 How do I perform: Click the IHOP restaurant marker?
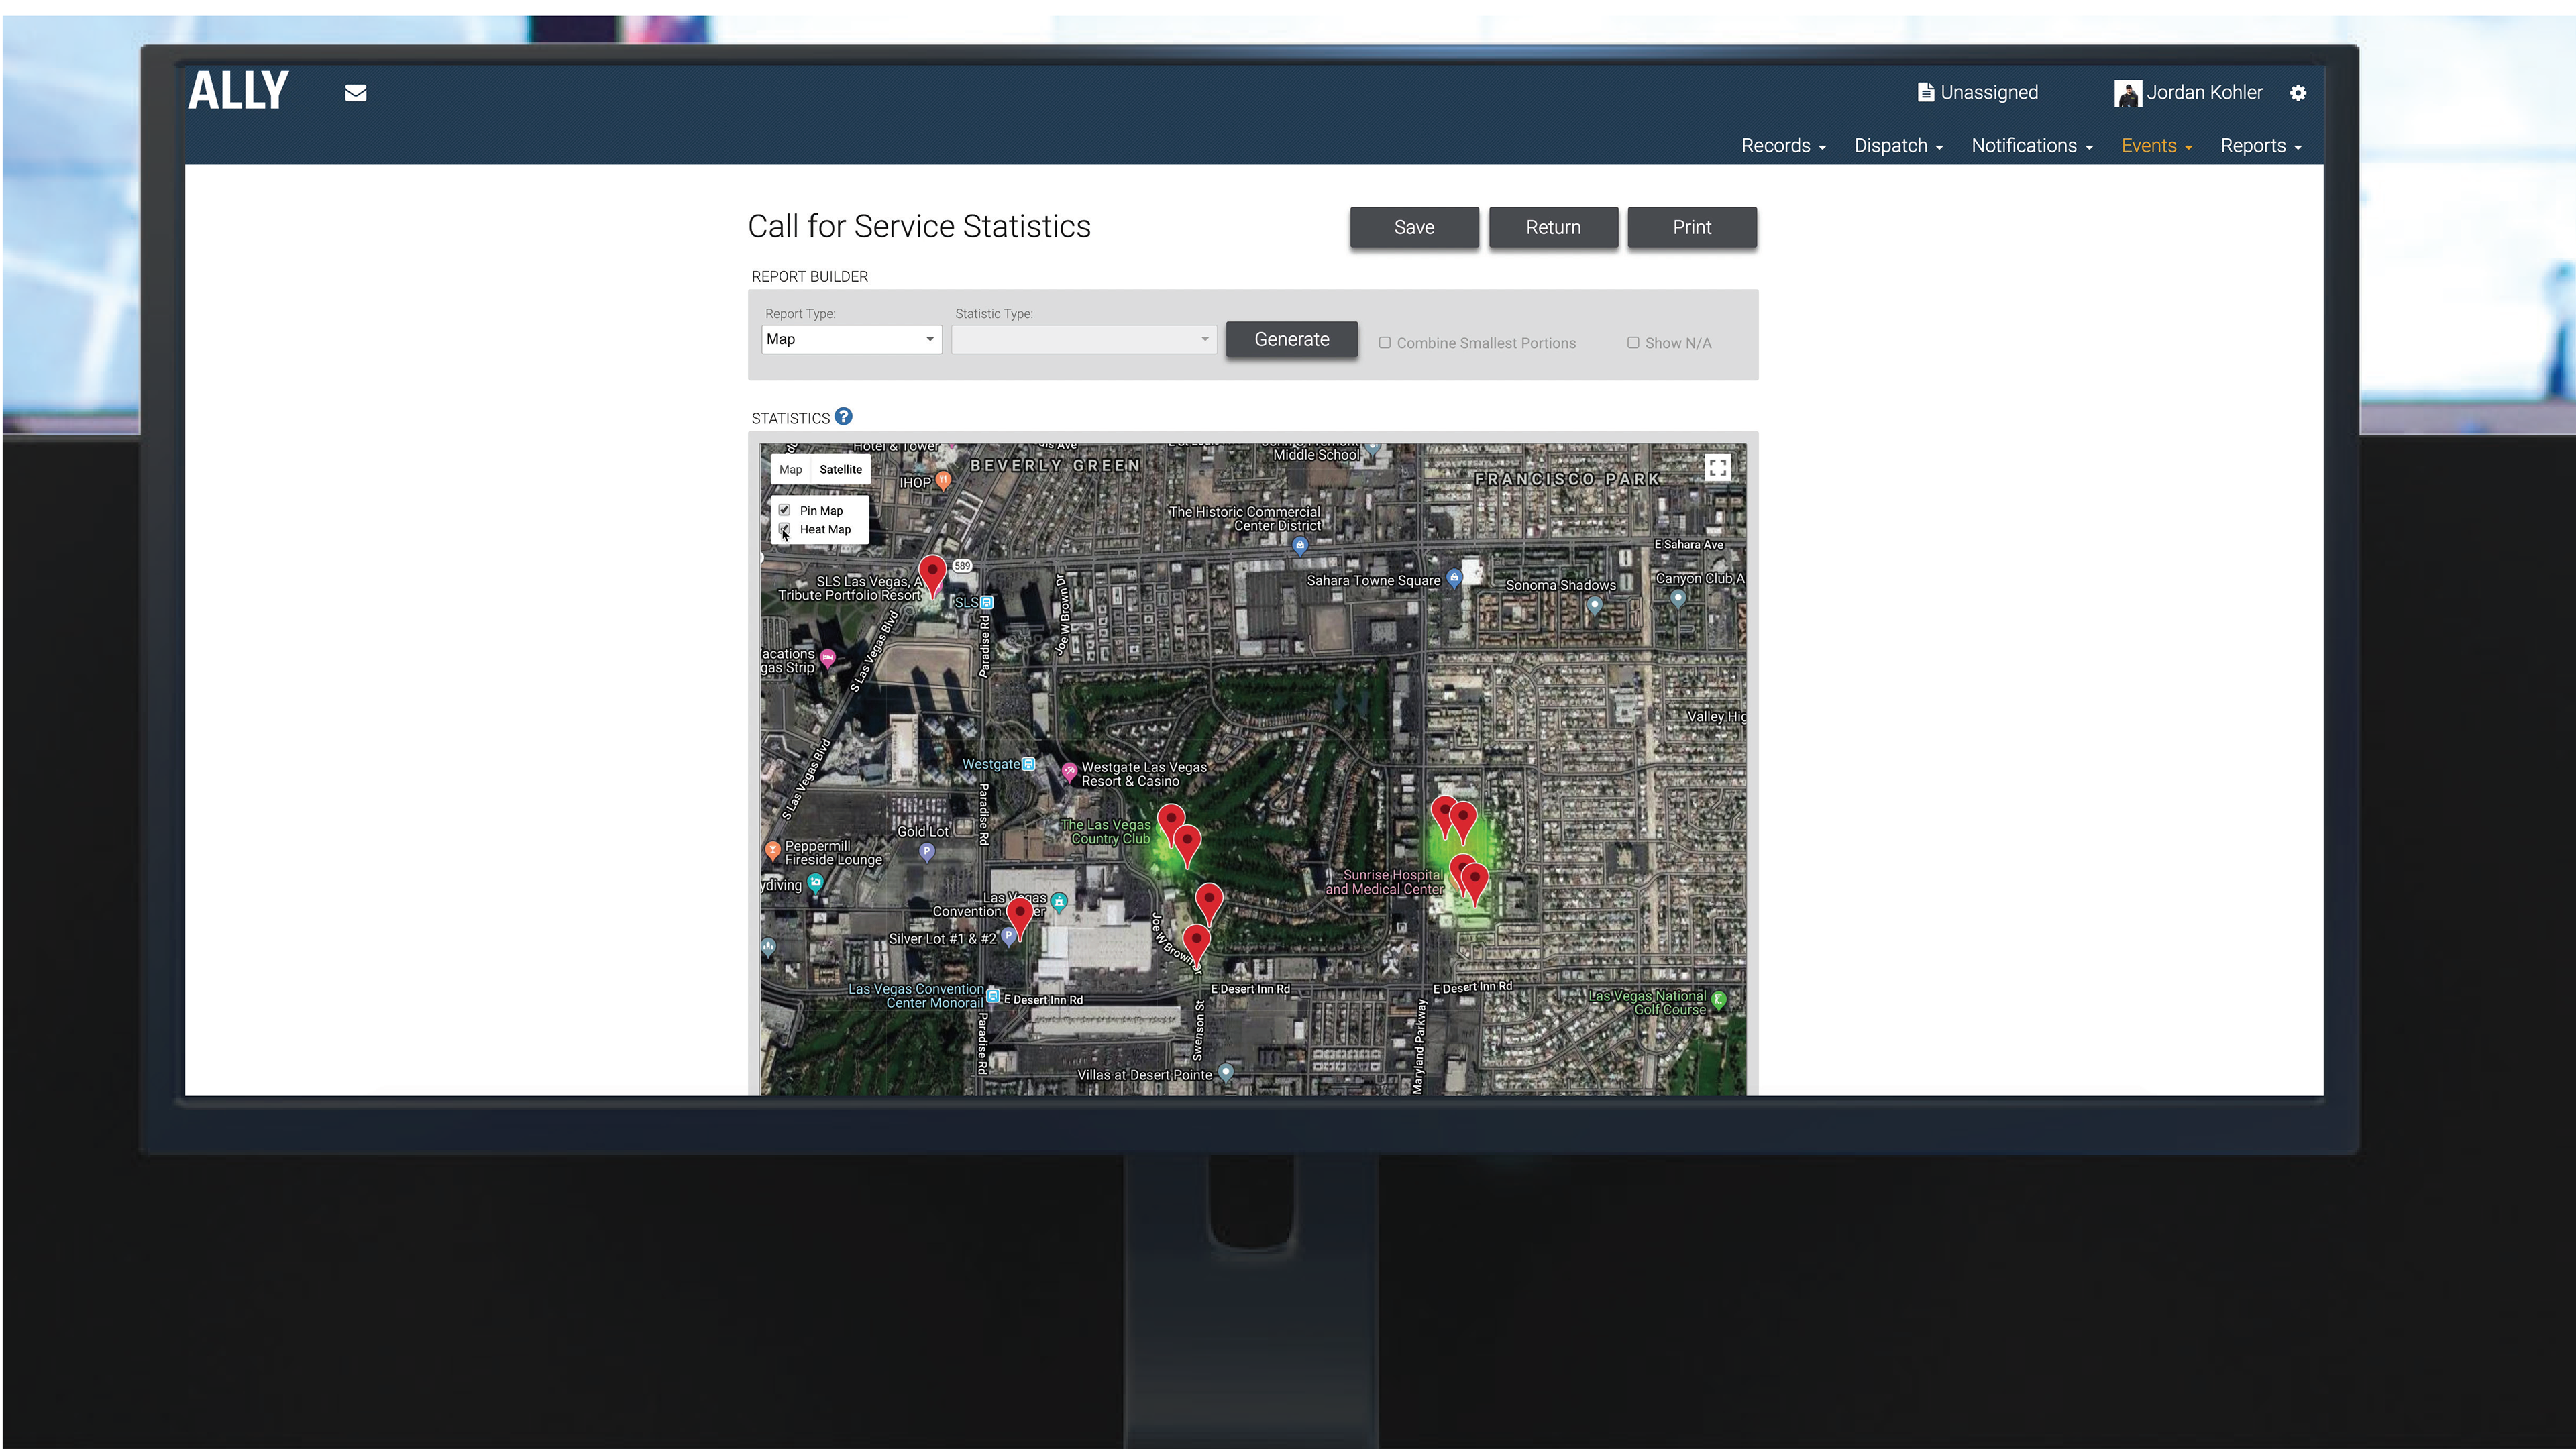[x=943, y=481]
